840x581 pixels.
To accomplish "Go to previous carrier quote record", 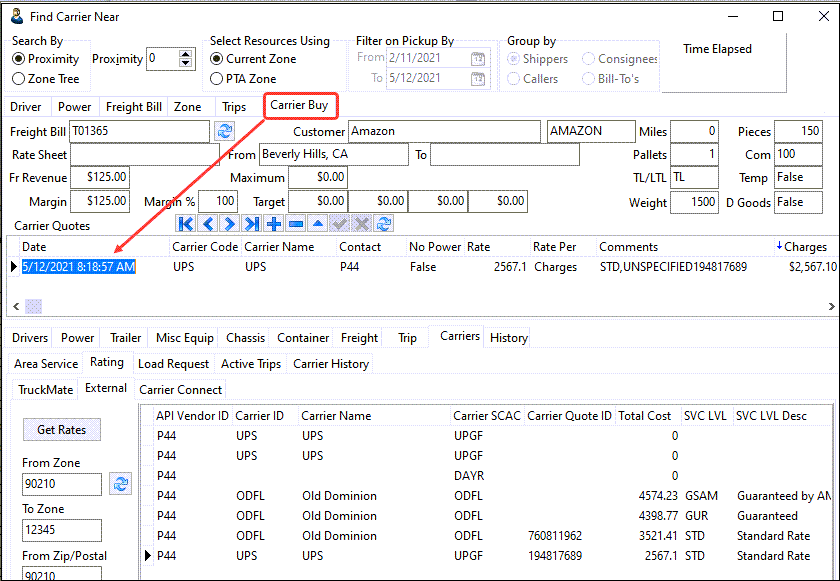I will point(208,224).
